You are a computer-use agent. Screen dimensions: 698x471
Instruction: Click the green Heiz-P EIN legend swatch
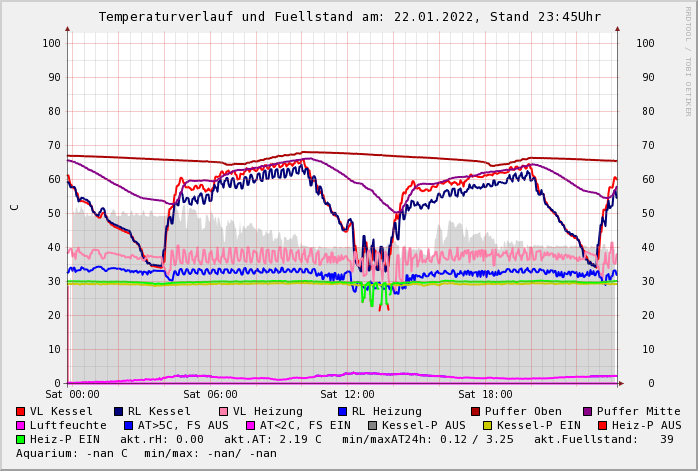click(20, 440)
